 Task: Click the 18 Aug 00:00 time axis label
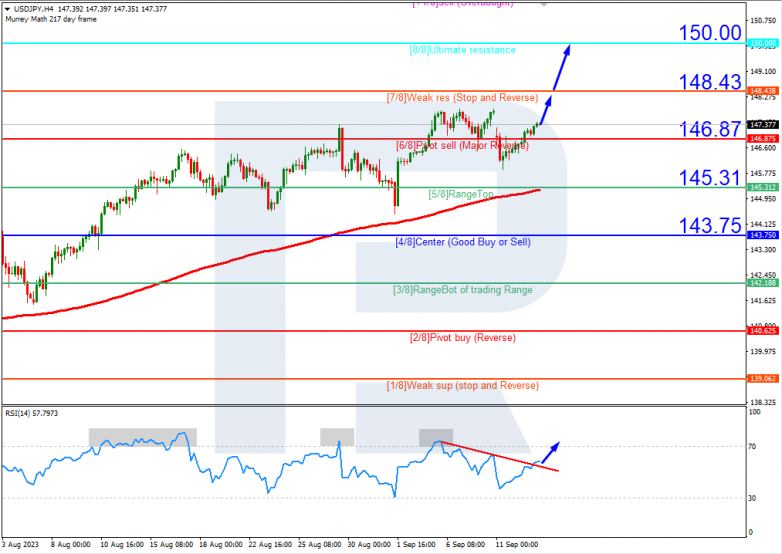click(221, 545)
